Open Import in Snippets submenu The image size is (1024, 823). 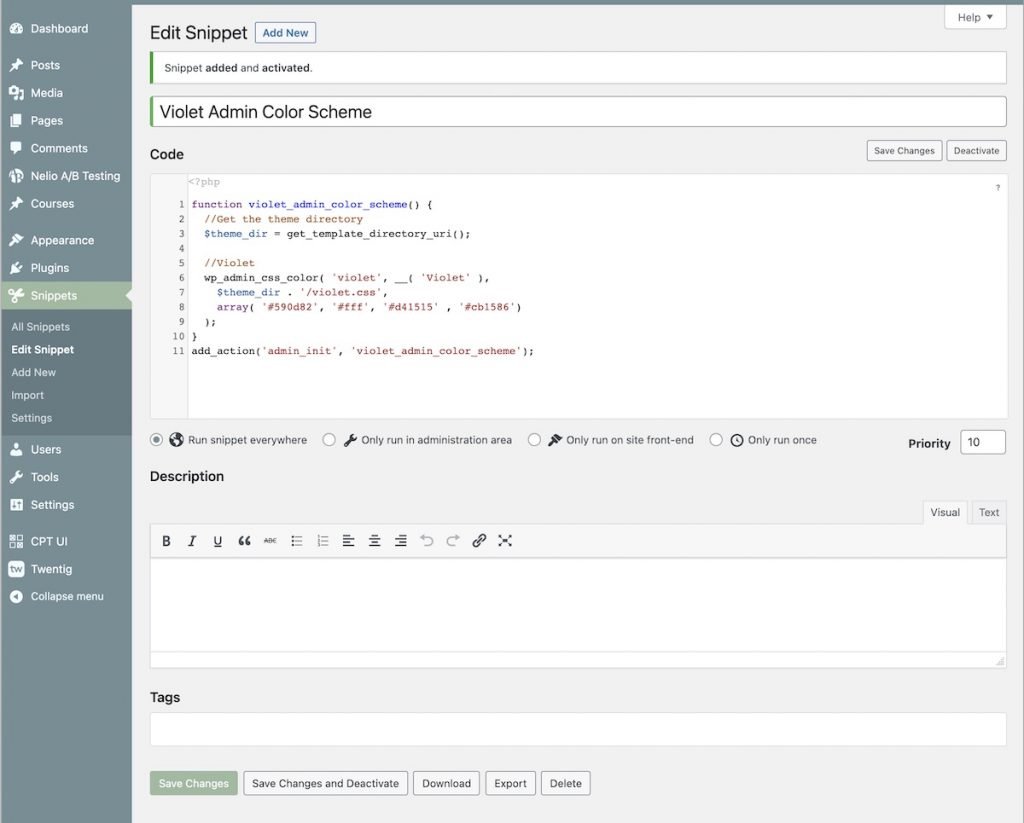click(x=27, y=395)
